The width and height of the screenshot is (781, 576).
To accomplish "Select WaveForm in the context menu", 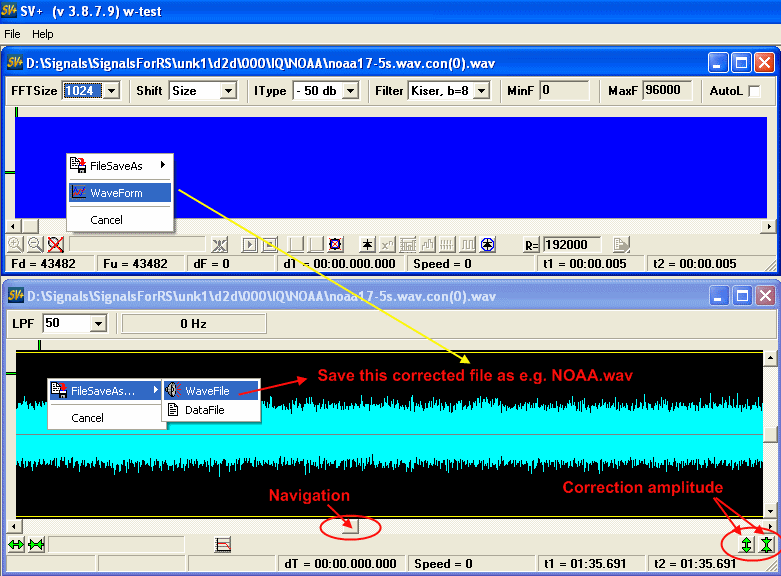I will point(116,193).
